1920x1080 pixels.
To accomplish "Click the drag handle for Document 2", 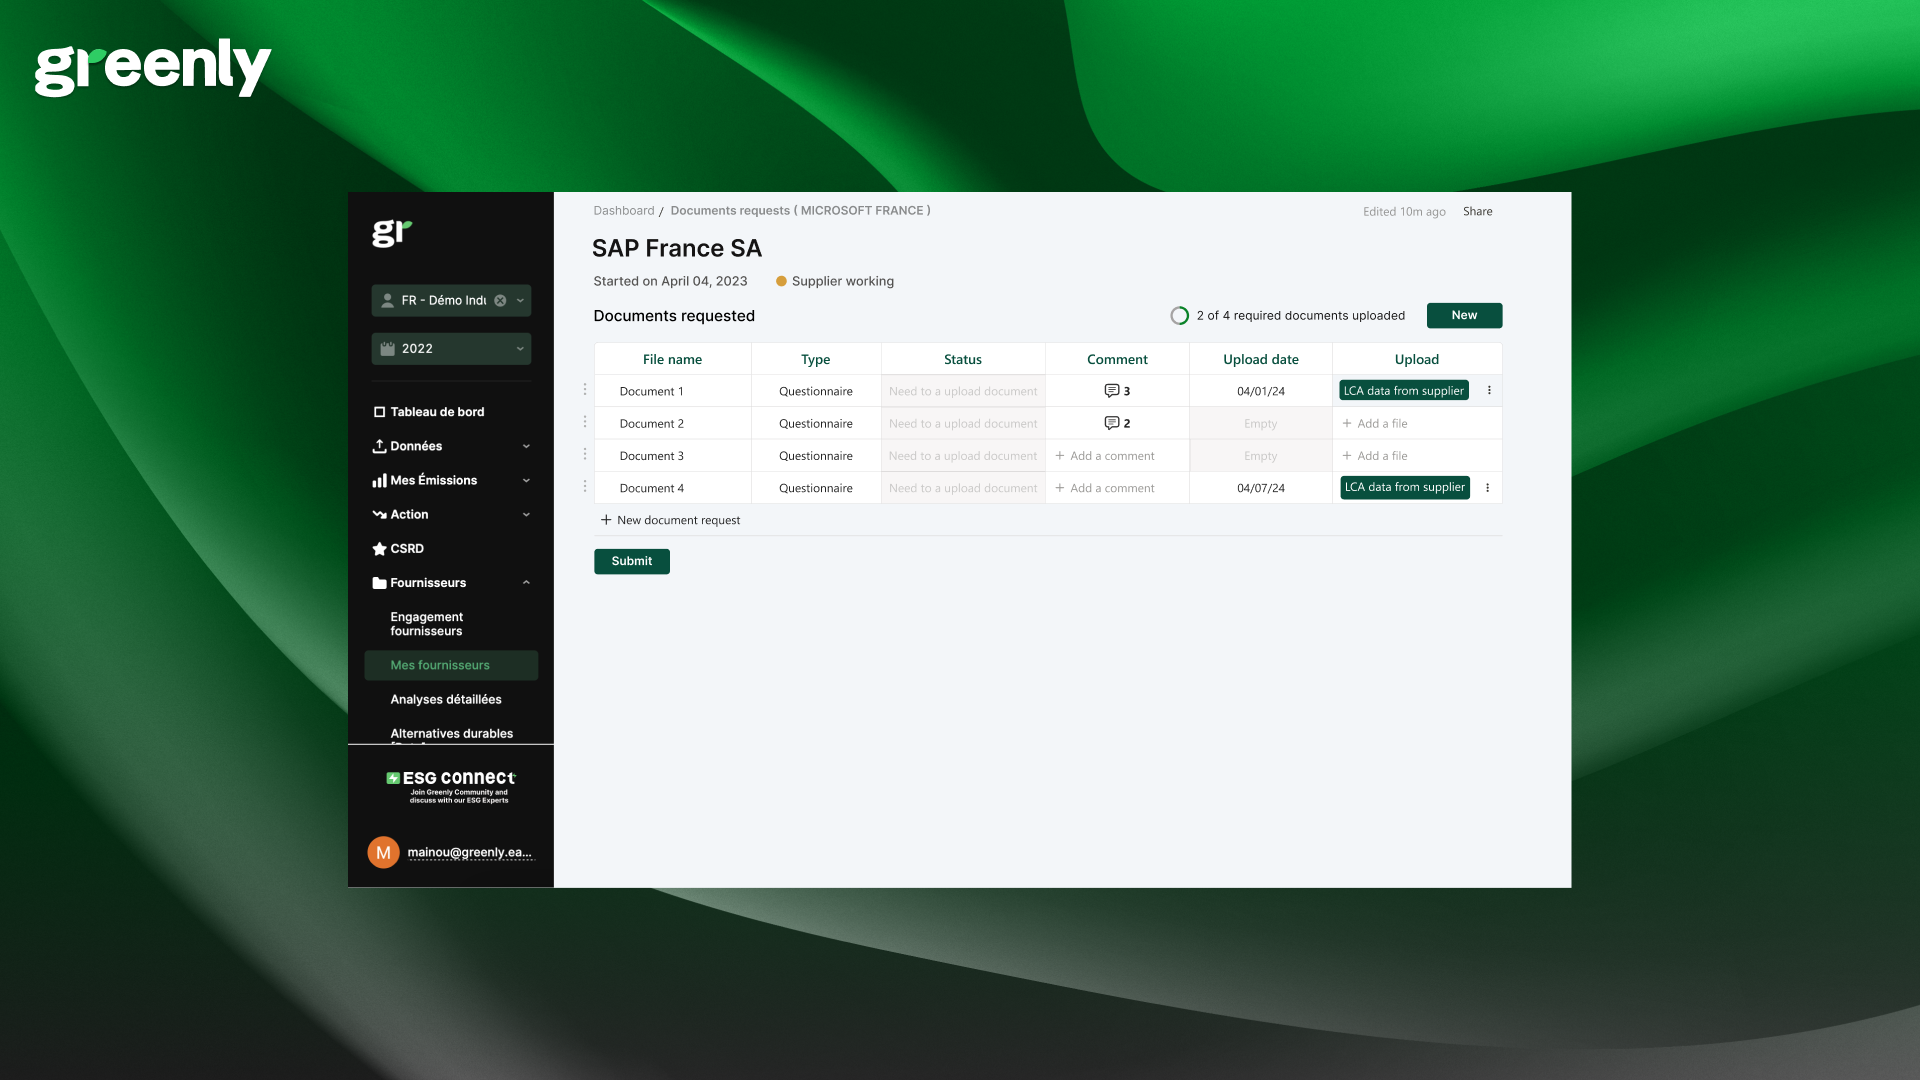I will (585, 421).
